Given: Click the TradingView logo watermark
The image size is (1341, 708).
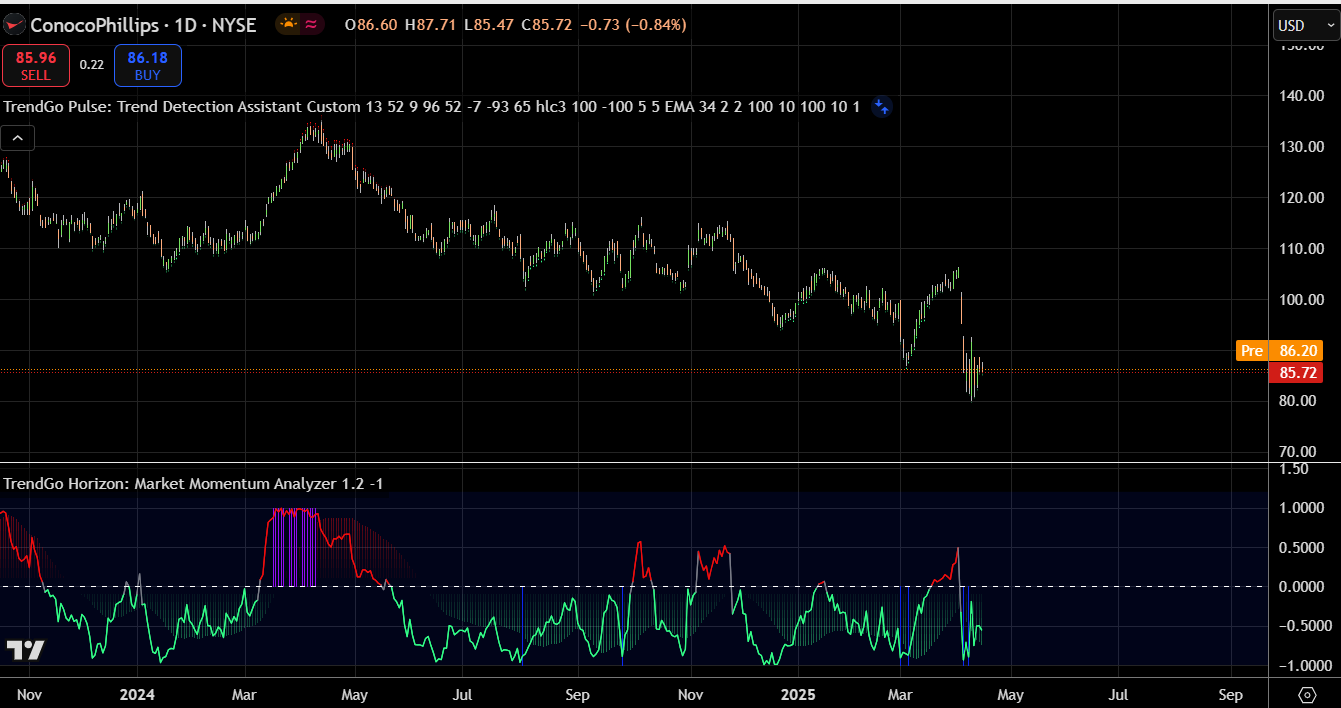Looking at the screenshot, I should 25,650.
